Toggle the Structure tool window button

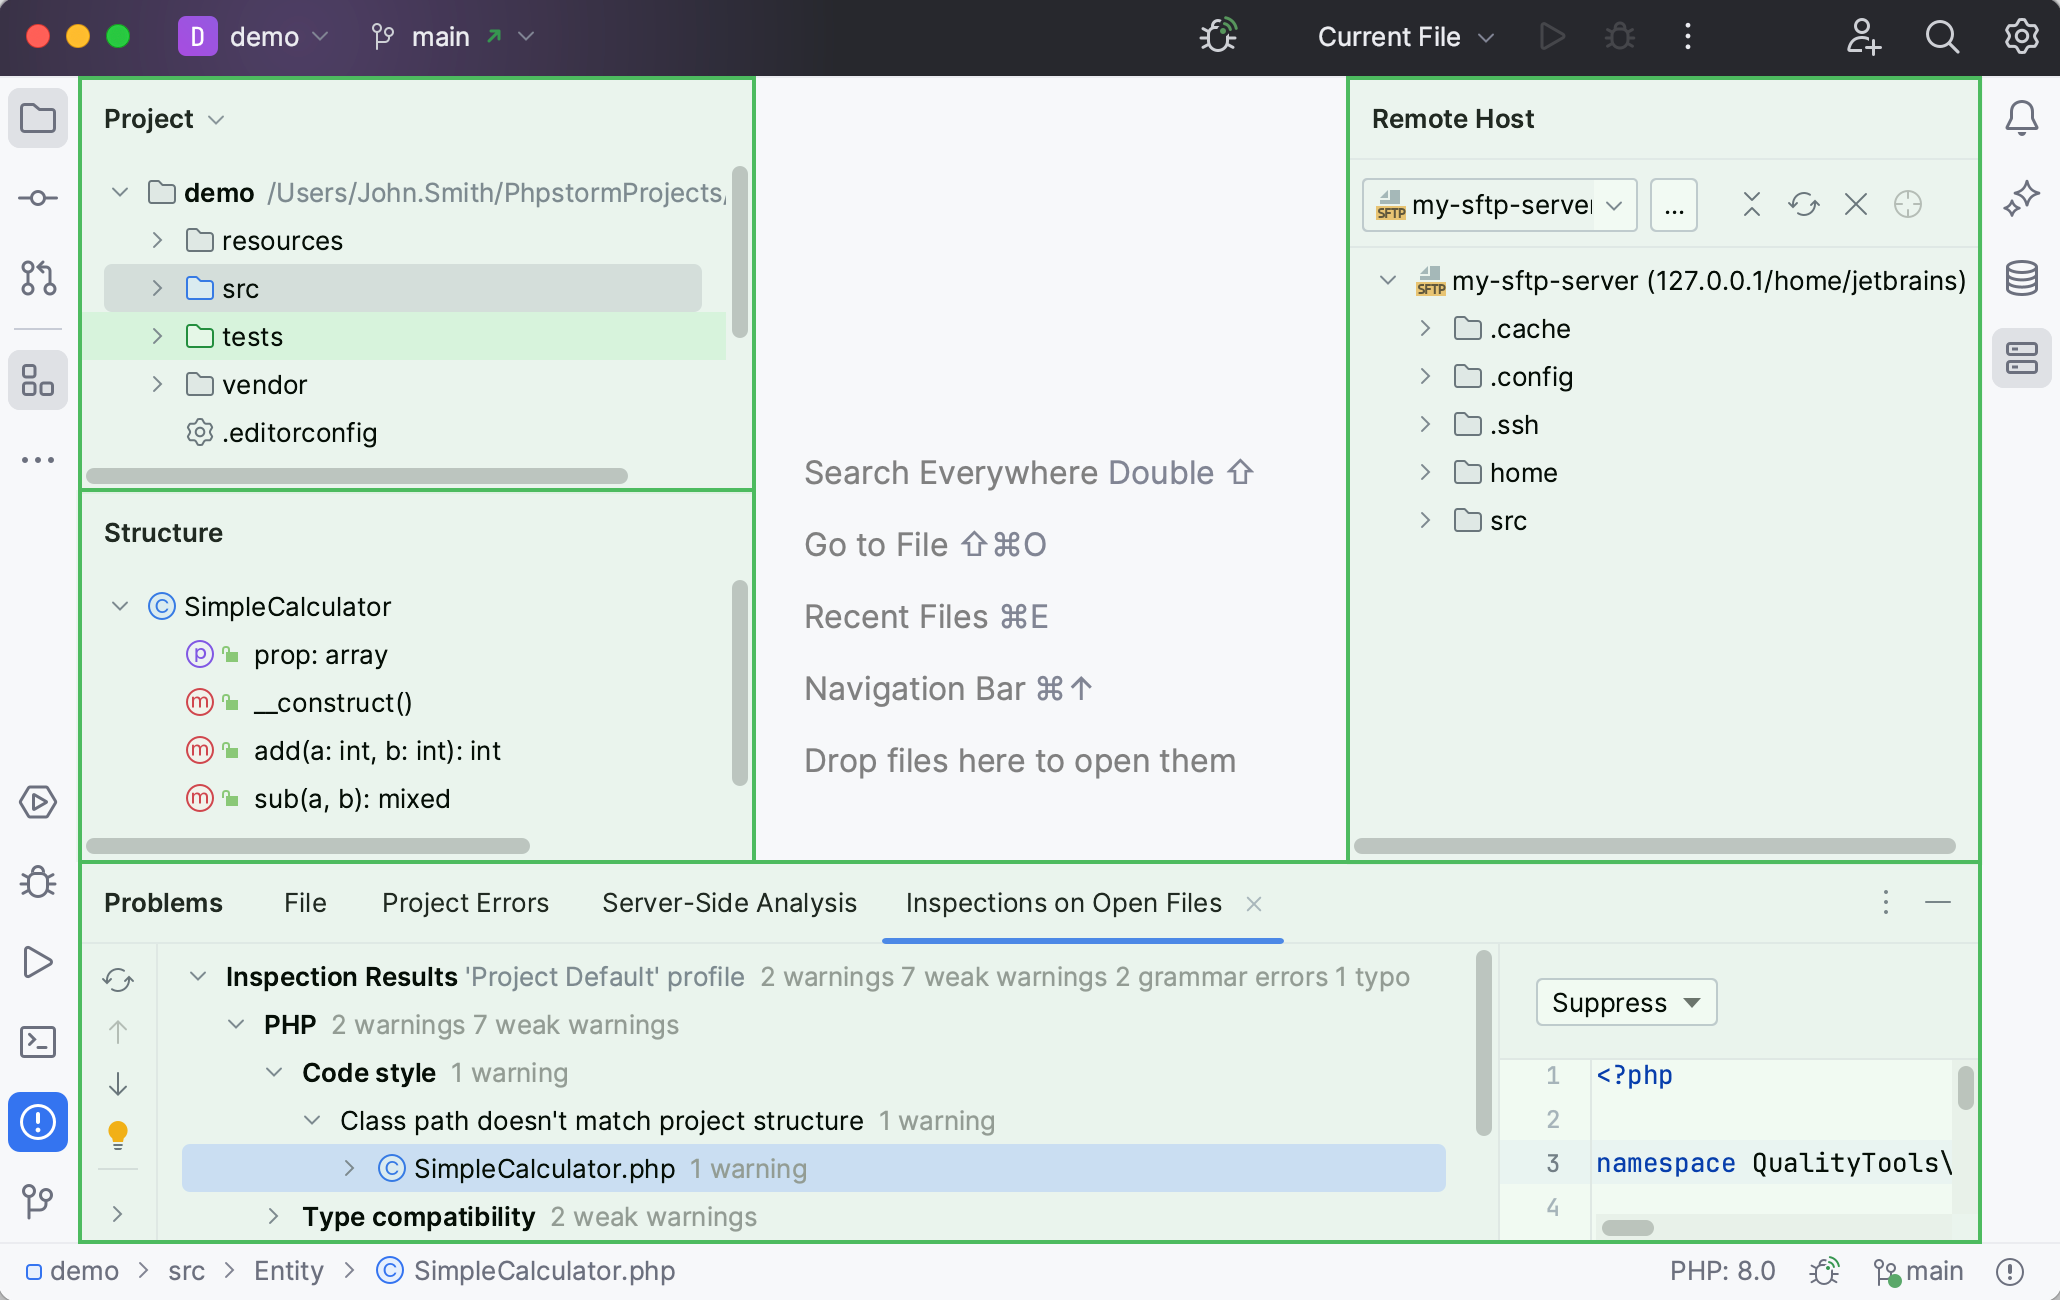coord(38,380)
